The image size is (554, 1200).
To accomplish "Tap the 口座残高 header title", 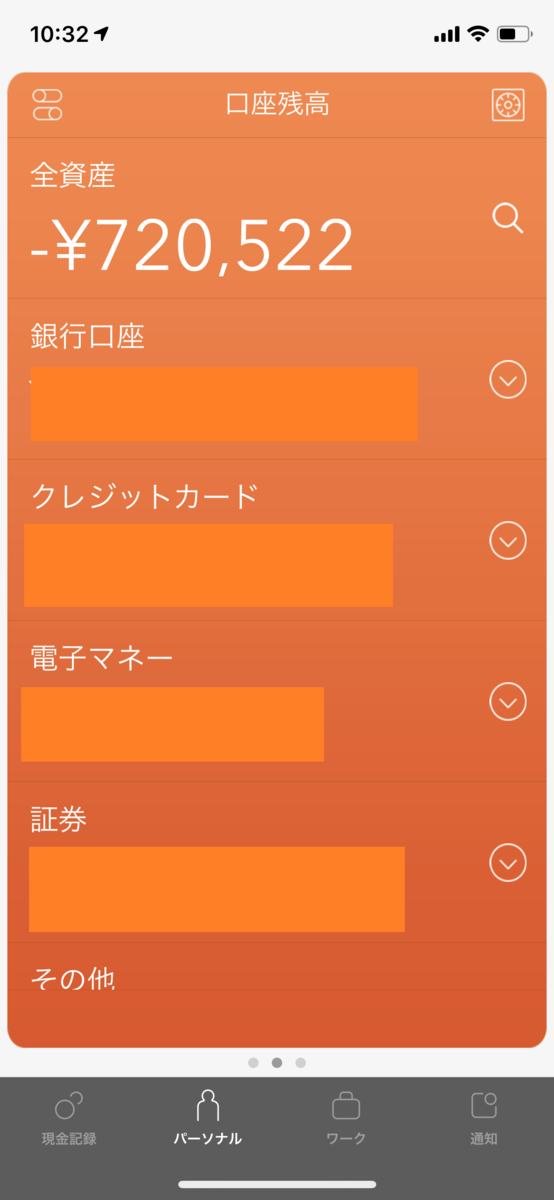I will coord(277,104).
